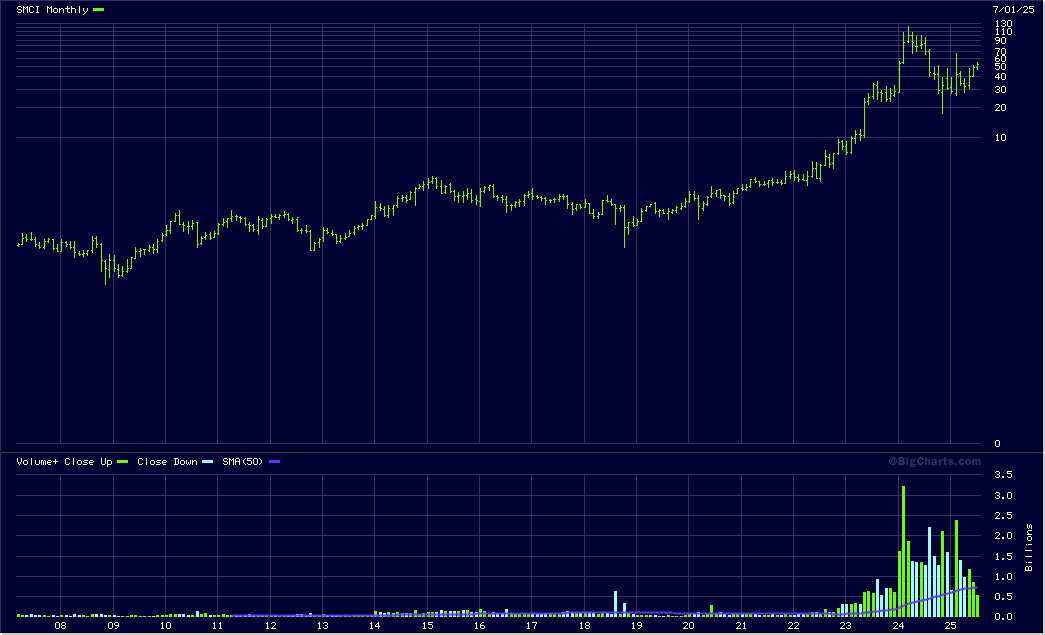1045x635 pixels.
Task: Click the purple swatch next to SMA(50)
Action: 274,462
